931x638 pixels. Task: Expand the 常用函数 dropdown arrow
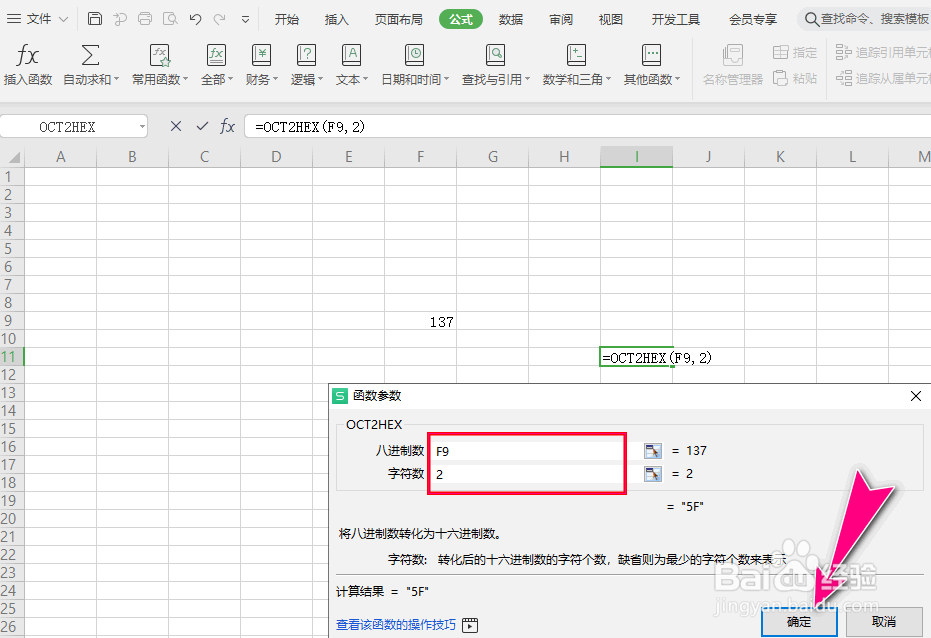point(185,79)
